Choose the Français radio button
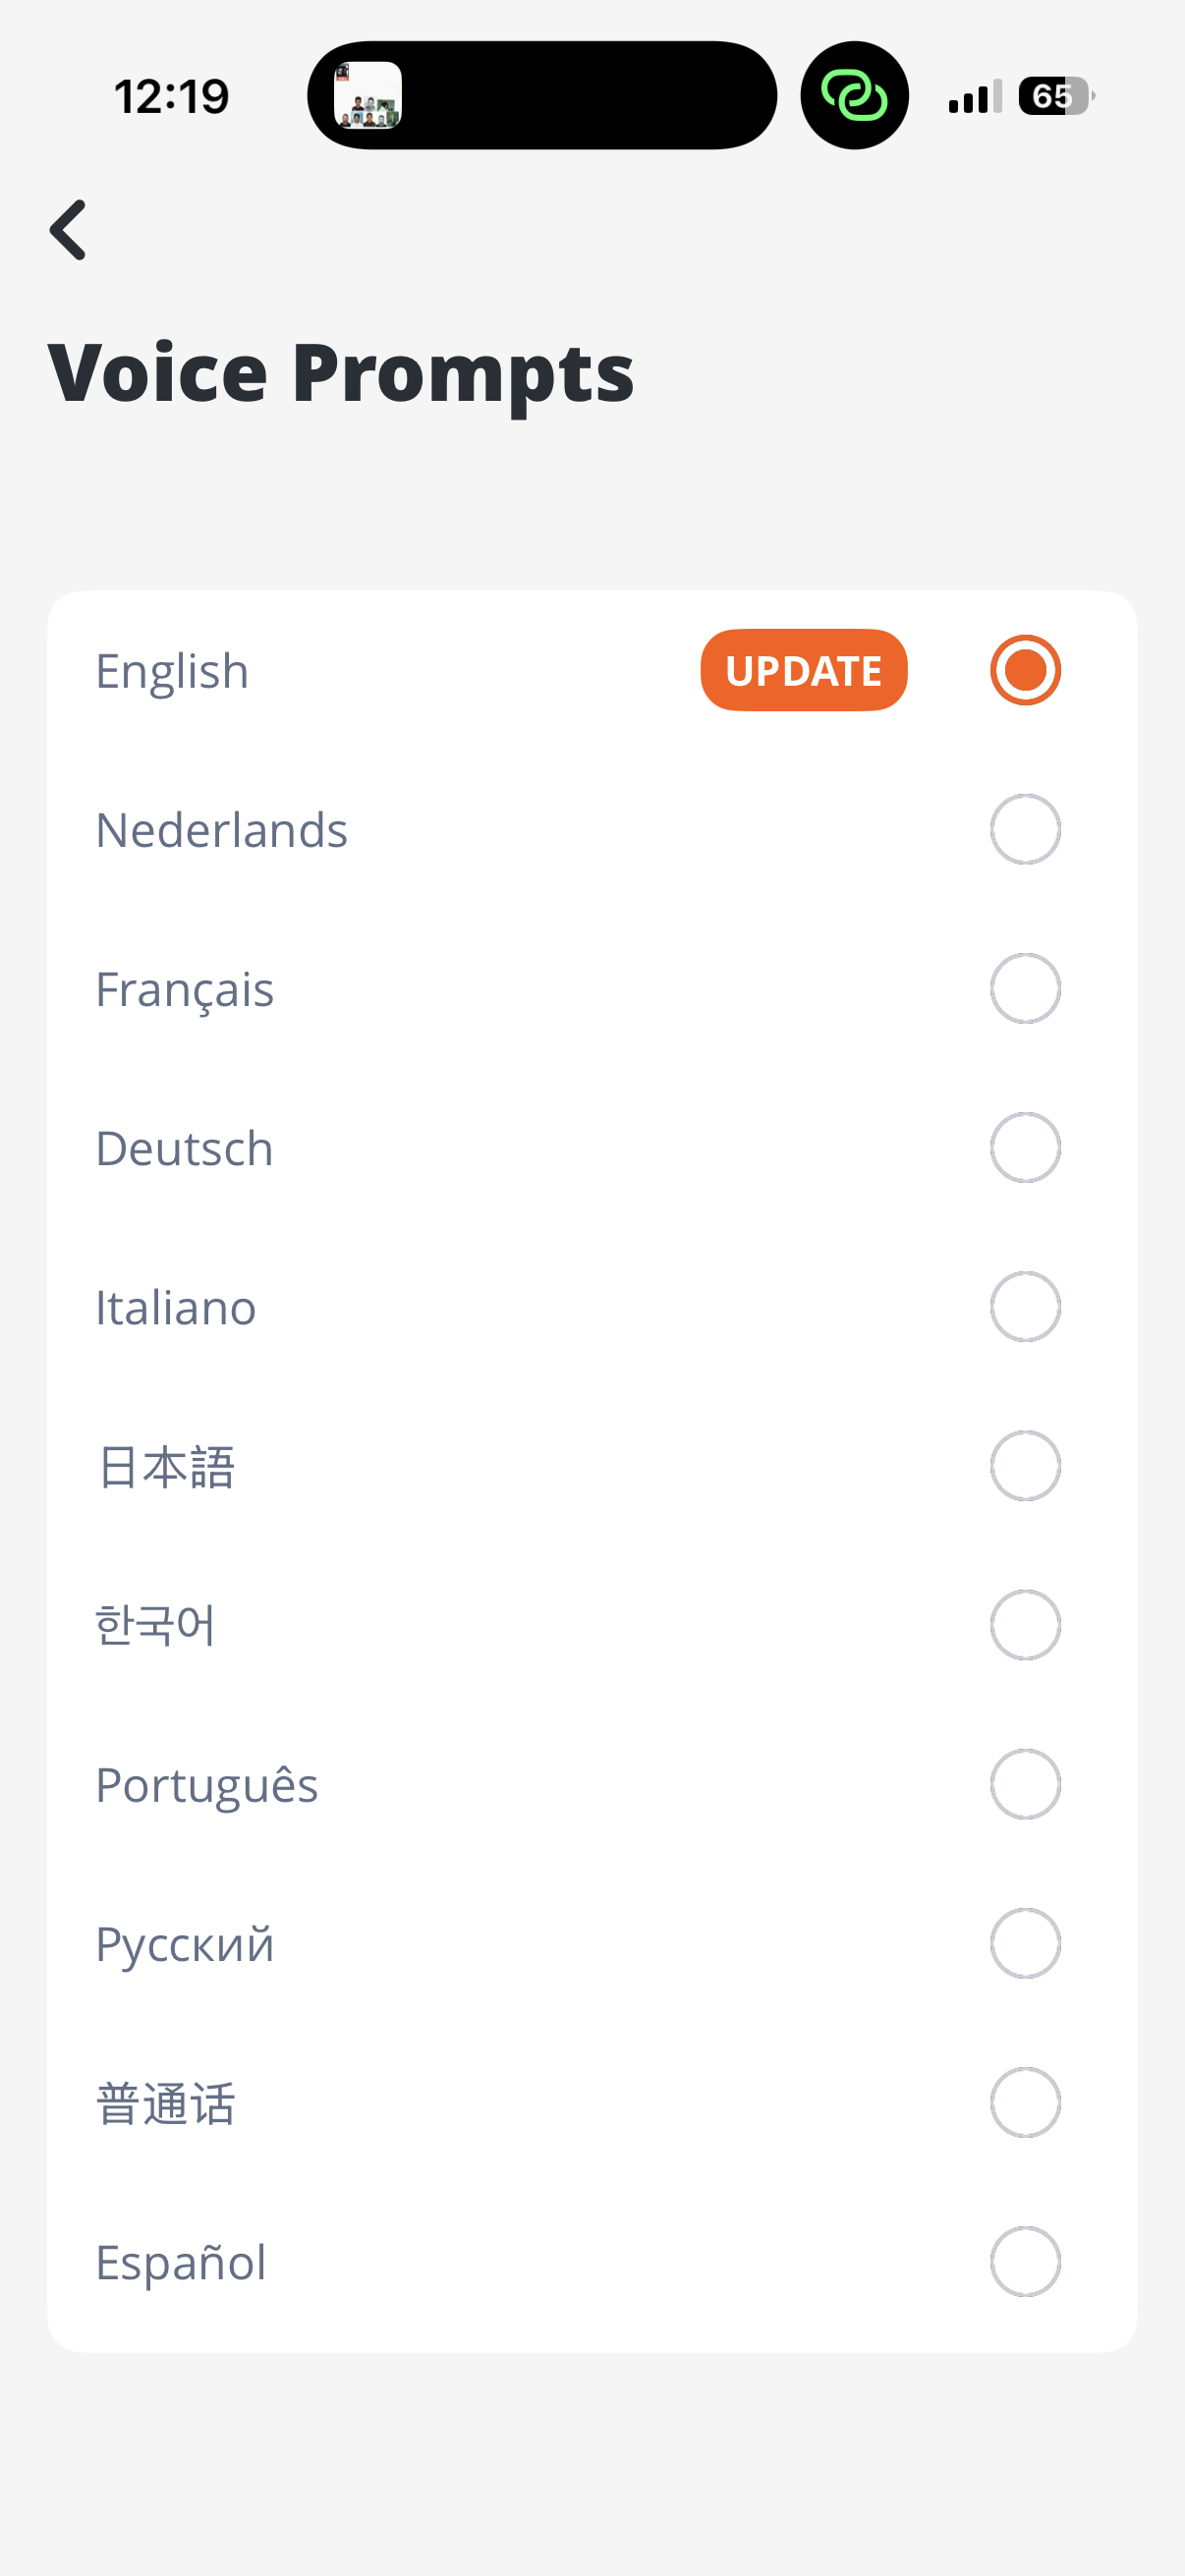The height and width of the screenshot is (2576, 1185). coord(1025,988)
